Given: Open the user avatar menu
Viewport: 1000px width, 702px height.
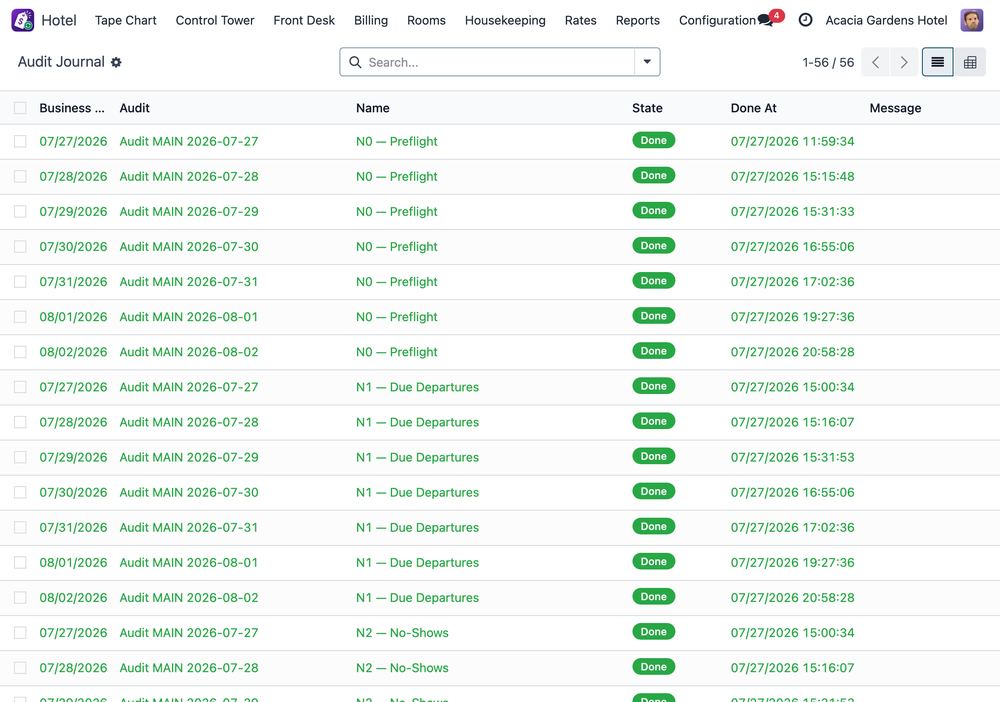Looking at the screenshot, I should click(971, 20).
